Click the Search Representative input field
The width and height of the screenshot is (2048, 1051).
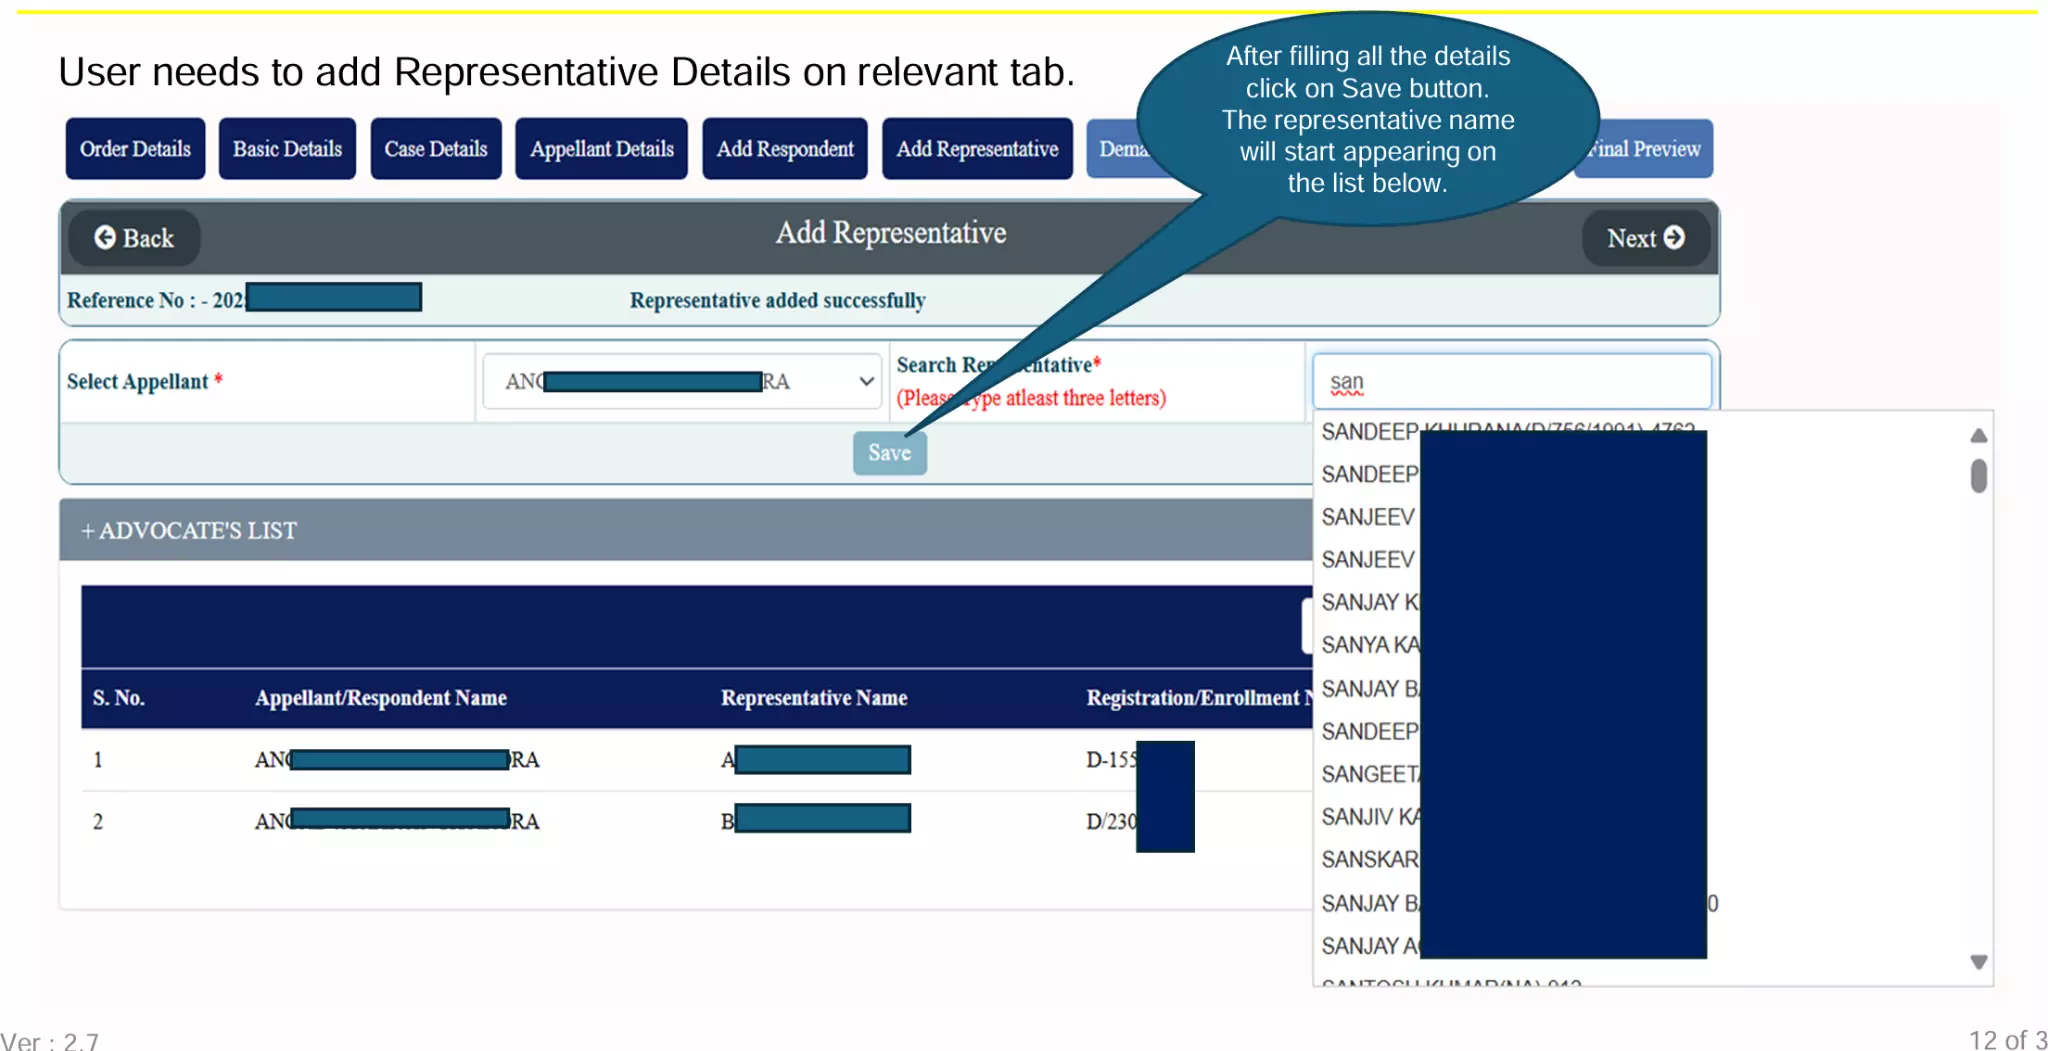click(1511, 382)
